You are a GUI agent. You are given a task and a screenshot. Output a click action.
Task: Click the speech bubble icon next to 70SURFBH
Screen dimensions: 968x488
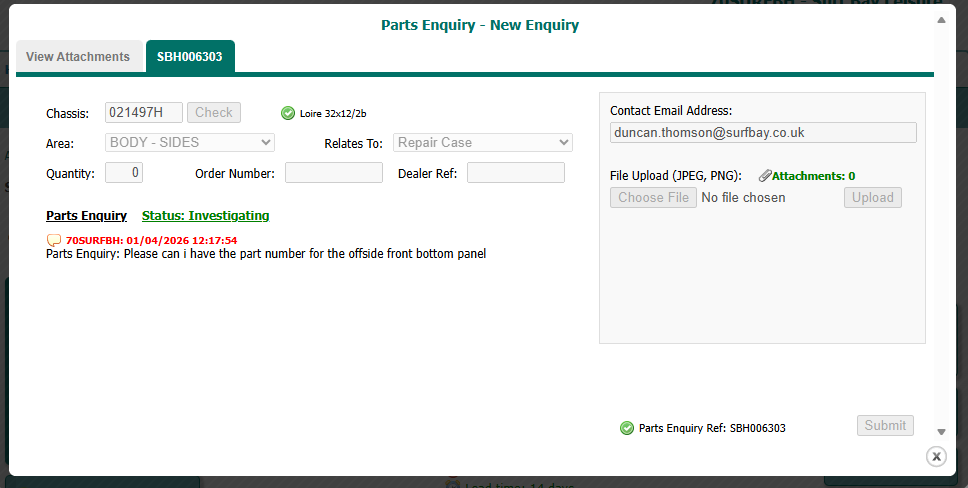(54, 240)
